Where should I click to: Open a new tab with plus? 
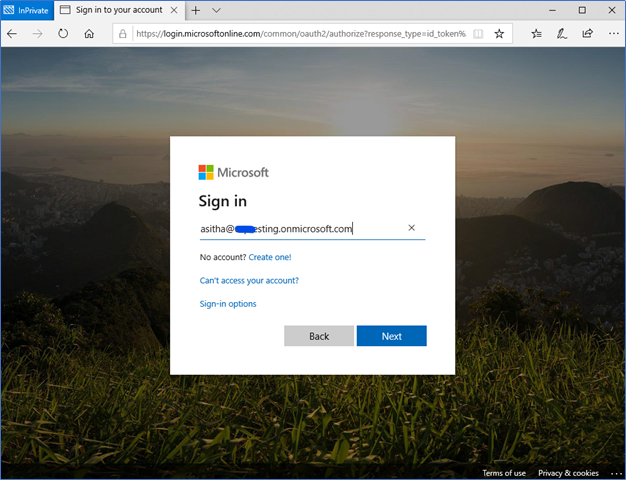coord(196,10)
